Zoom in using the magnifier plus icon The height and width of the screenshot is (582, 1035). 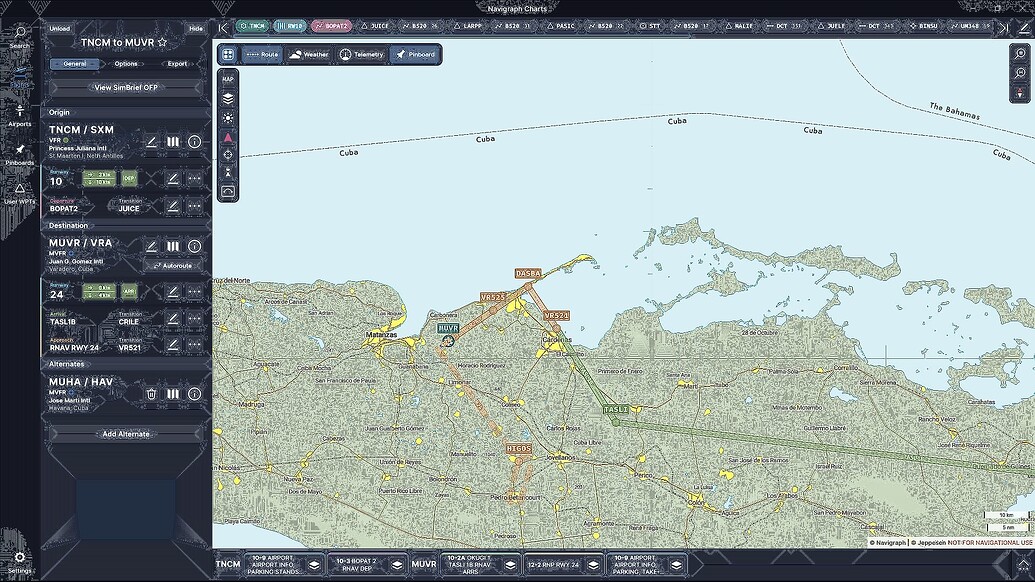(x=1020, y=52)
